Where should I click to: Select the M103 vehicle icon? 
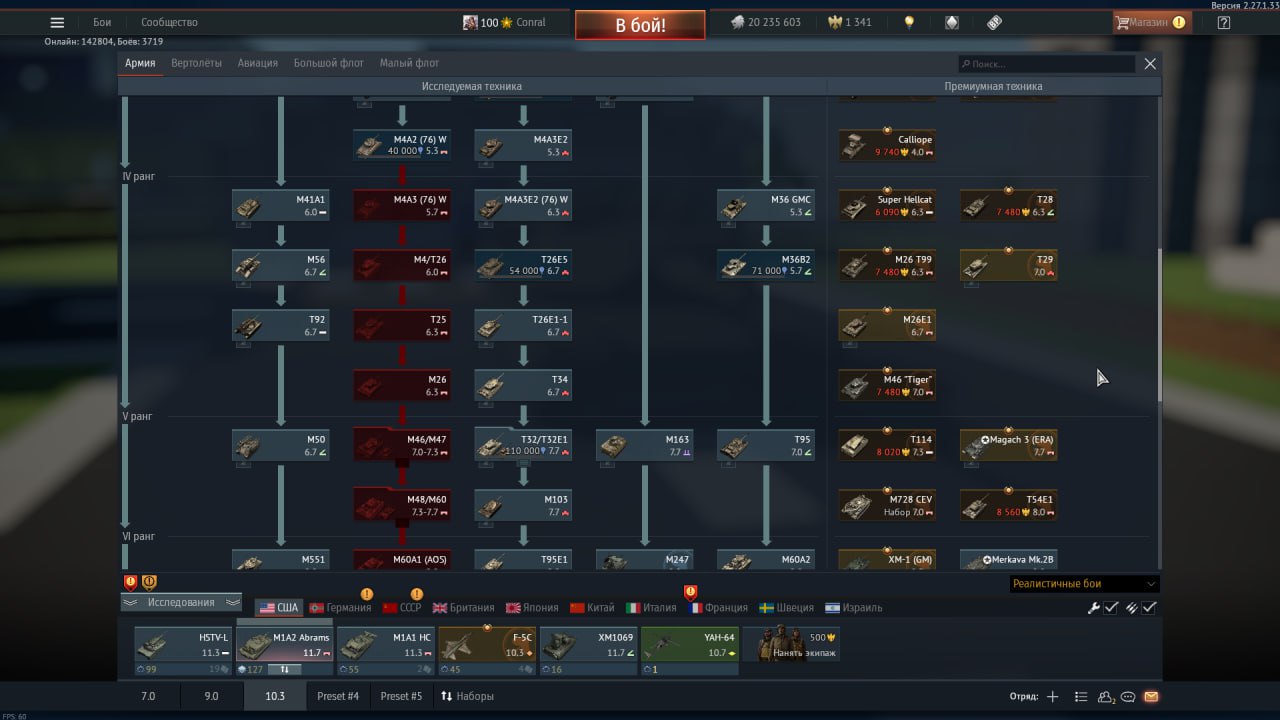pos(490,506)
